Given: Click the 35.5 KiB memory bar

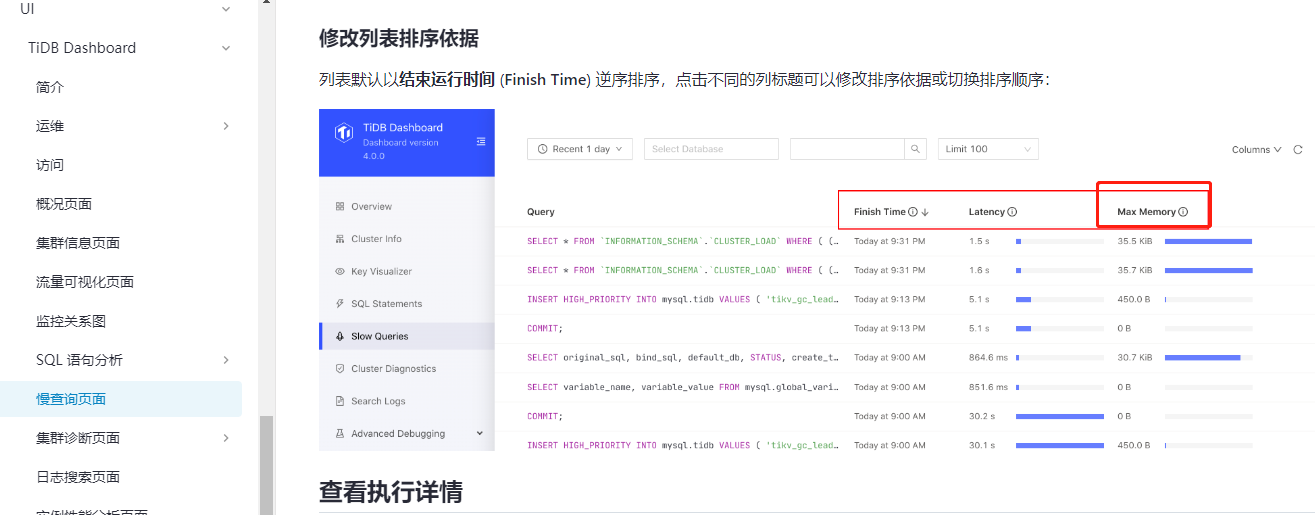Looking at the screenshot, I should pos(1208,241).
